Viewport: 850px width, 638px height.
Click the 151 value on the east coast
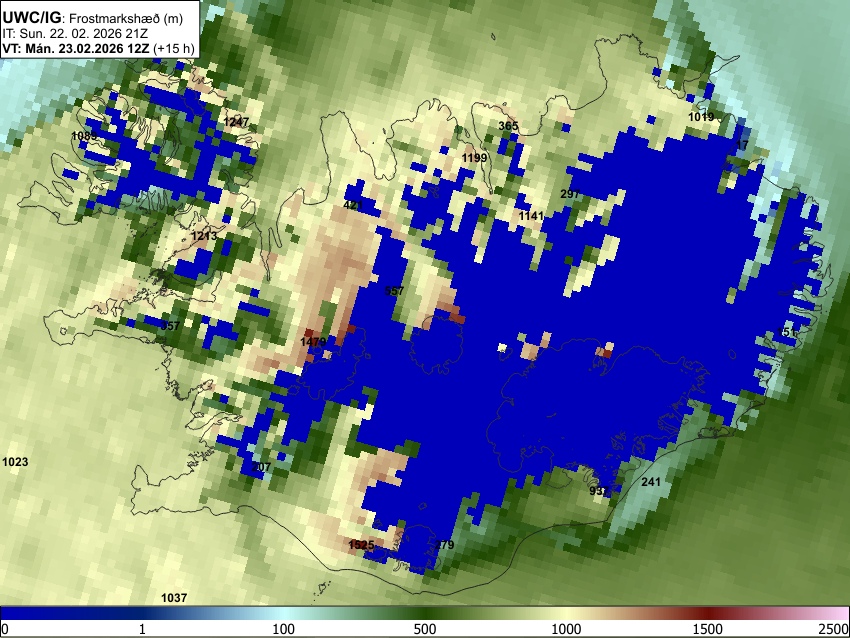pyautogui.click(x=787, y=332)
